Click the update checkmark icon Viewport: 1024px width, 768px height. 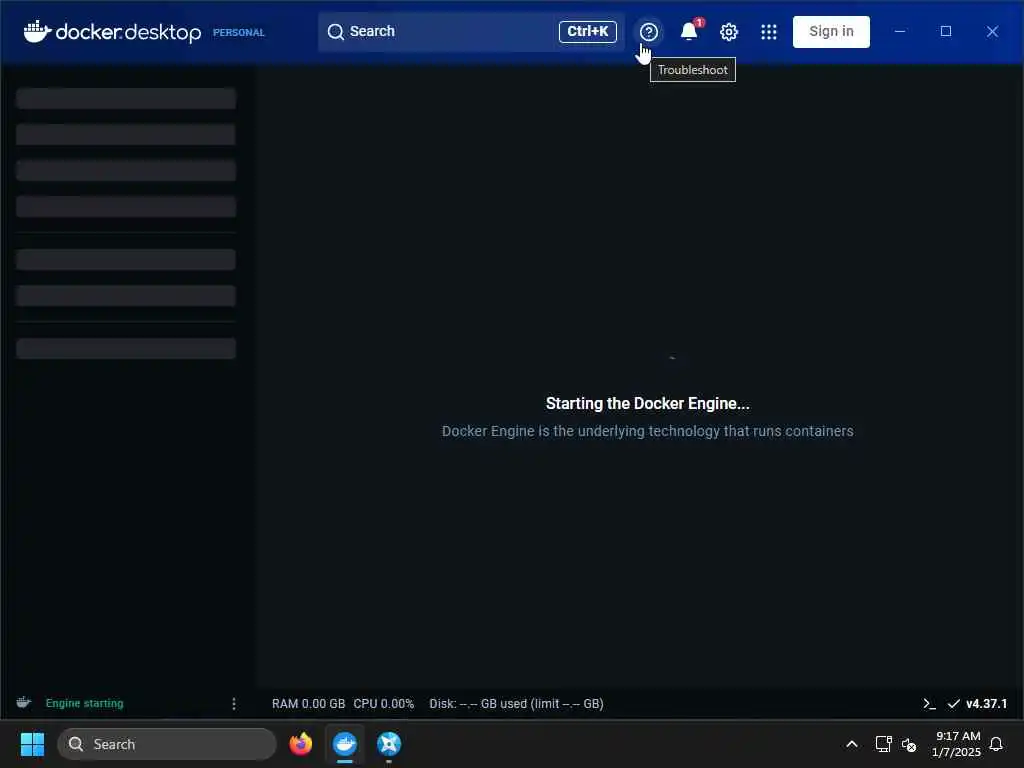(953, 704)
